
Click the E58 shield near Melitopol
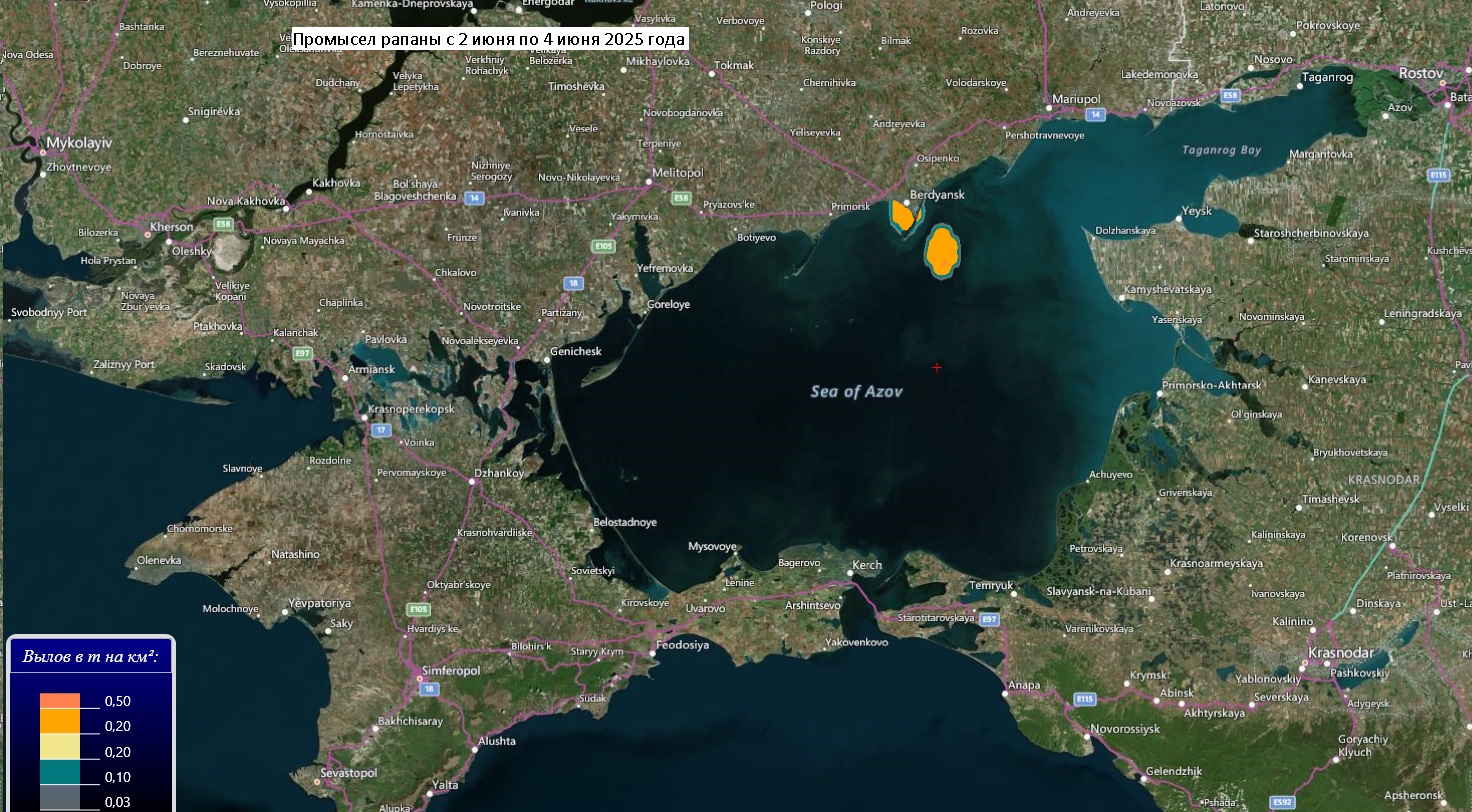pyautogui.click(x=681, y=197)
